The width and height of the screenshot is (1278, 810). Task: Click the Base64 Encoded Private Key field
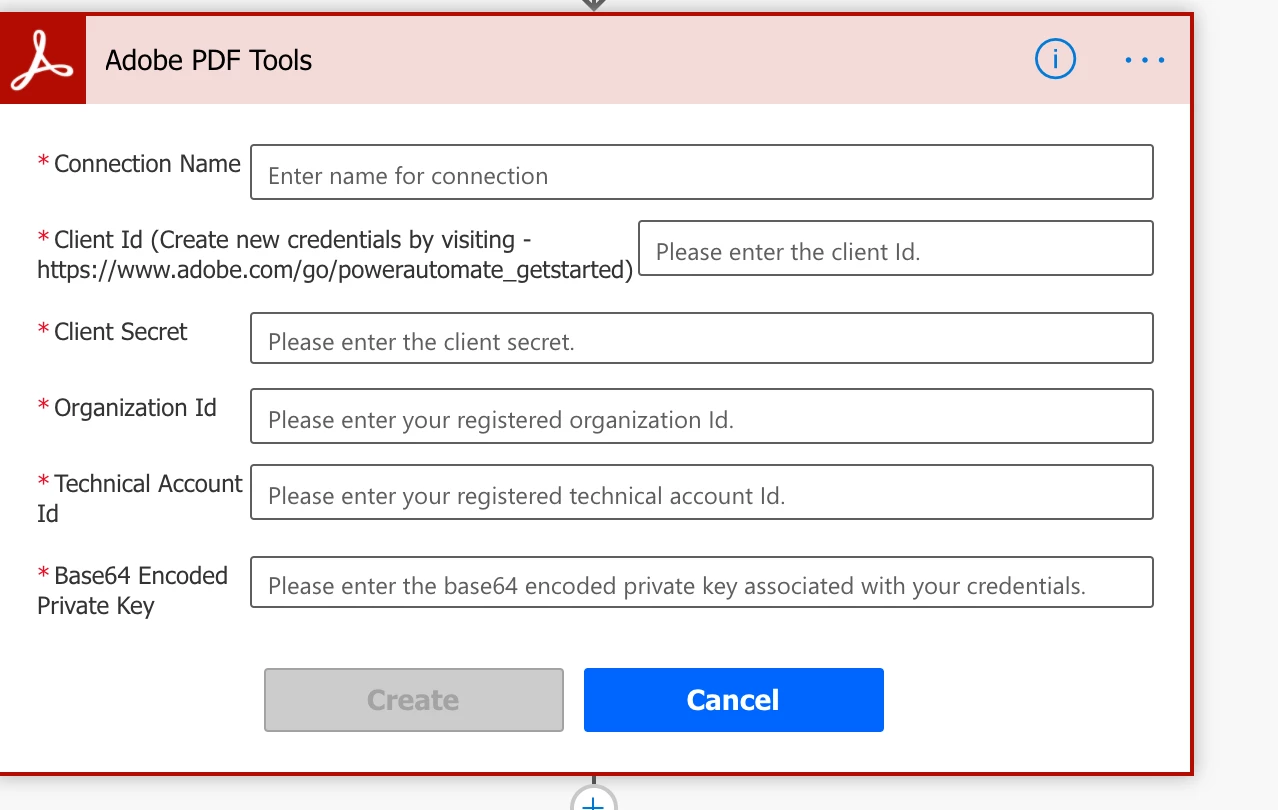(x=702, y=582)
